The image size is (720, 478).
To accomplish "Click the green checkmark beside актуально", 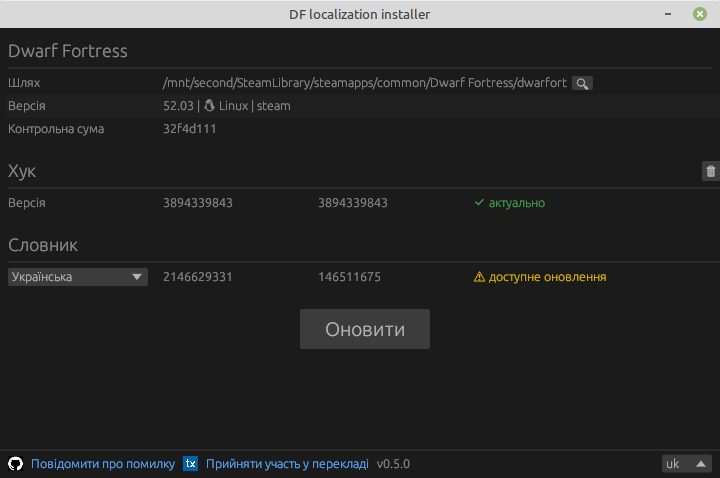I will tap(479, 202).
